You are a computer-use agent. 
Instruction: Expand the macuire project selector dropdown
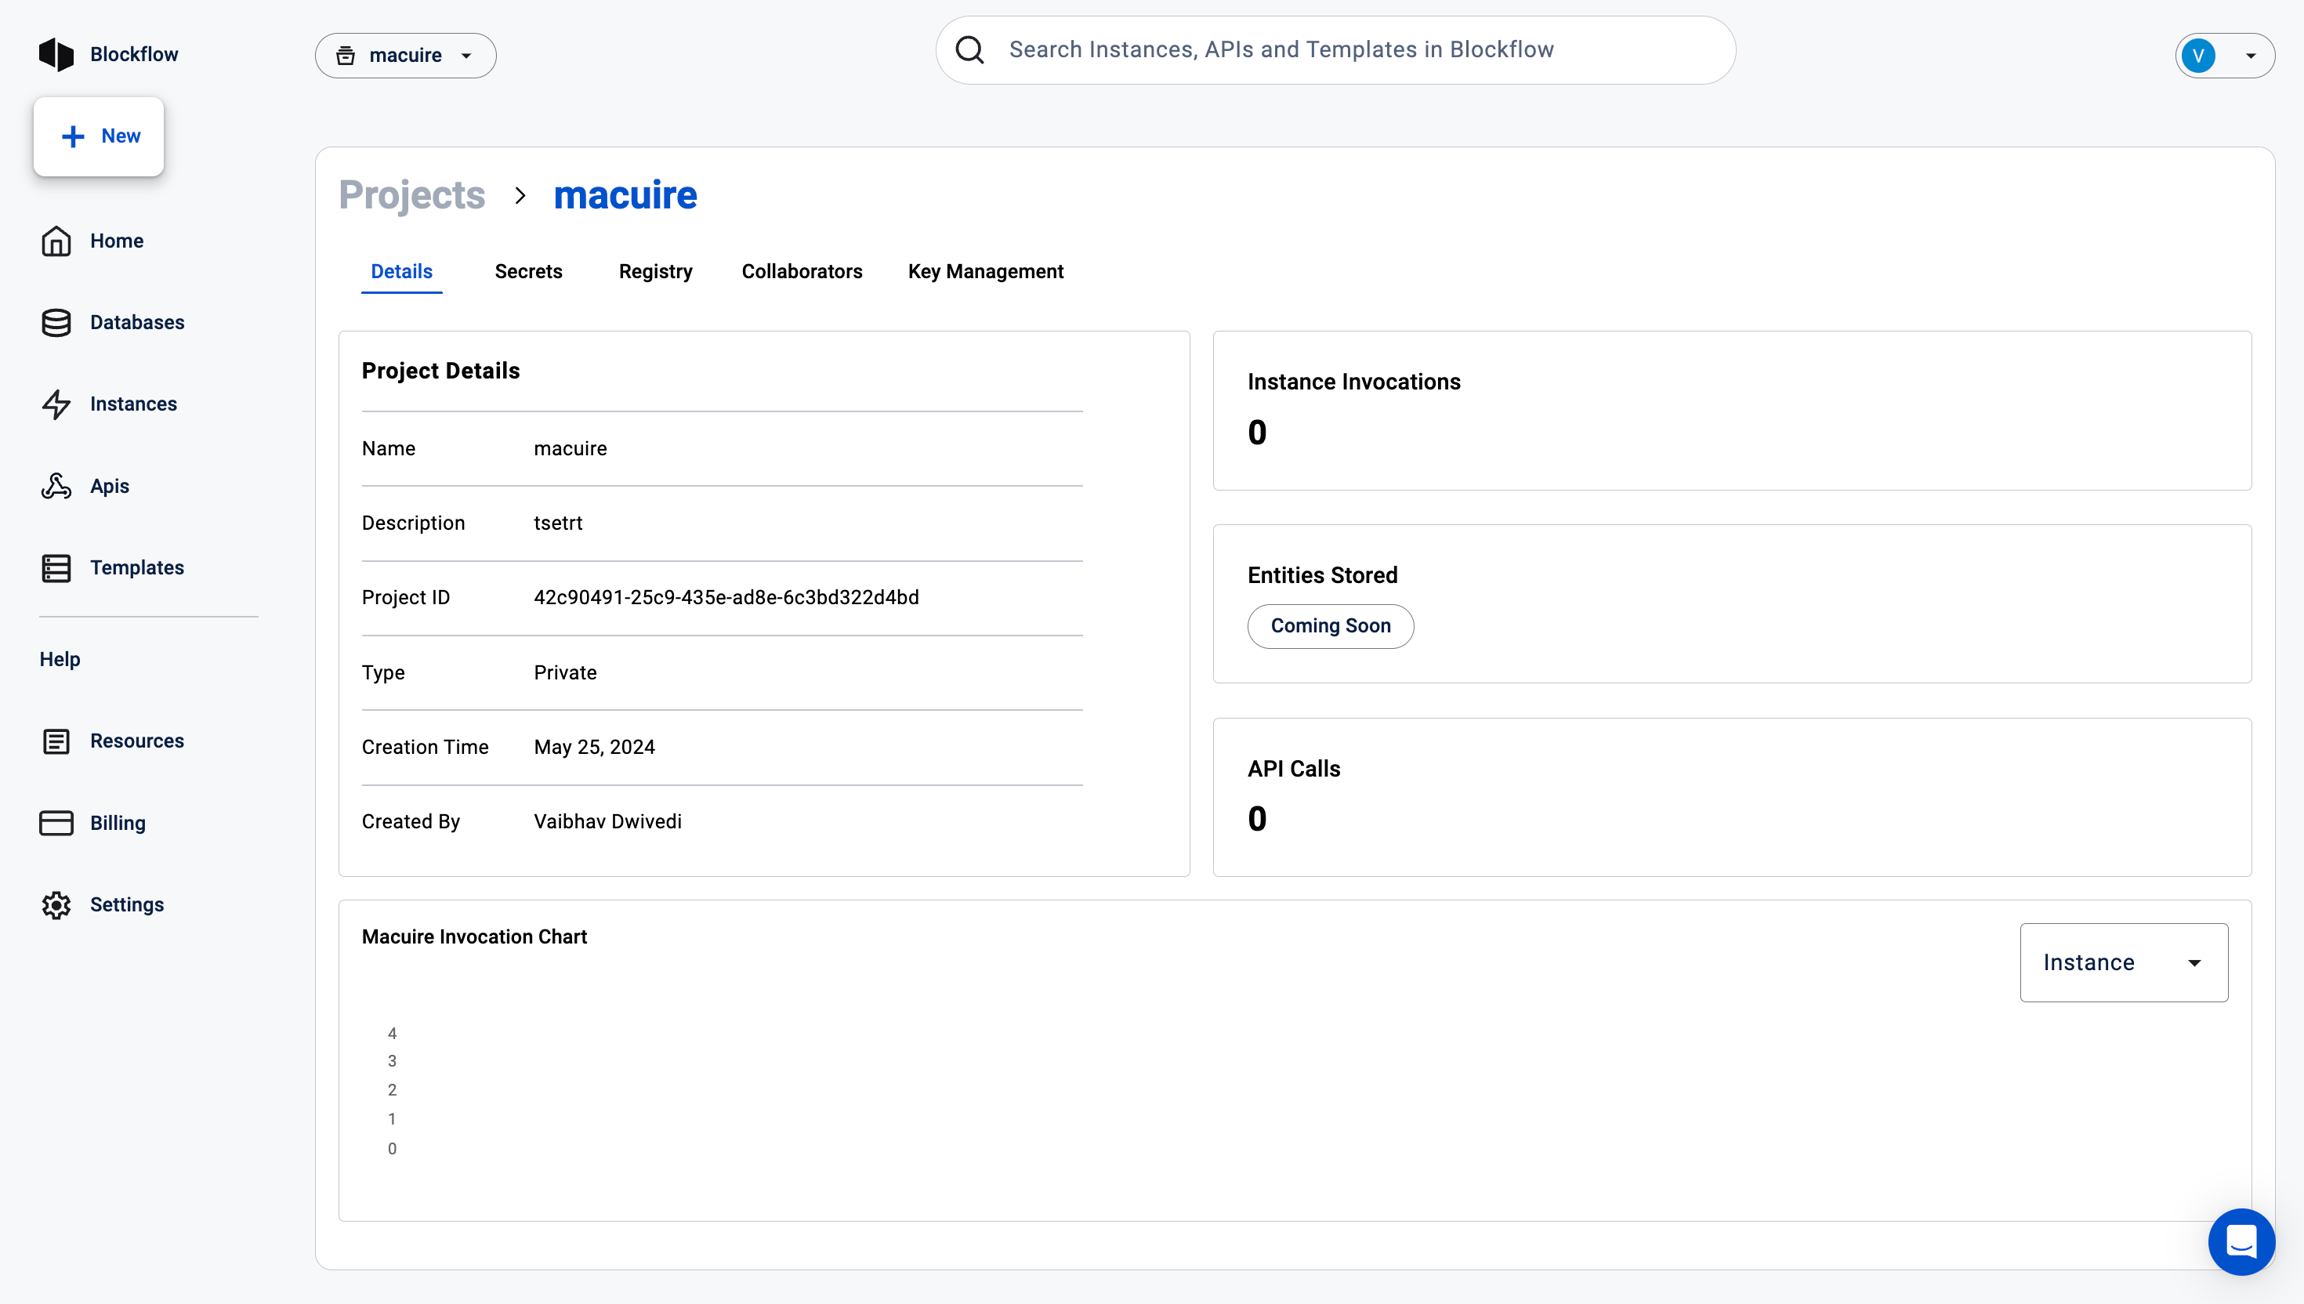click(x=405, y=55)
